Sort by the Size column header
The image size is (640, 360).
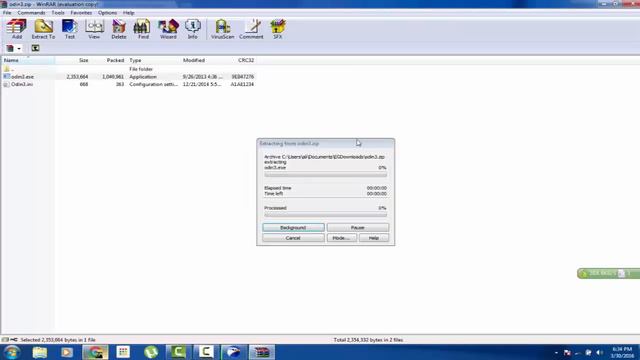(72, 60)
